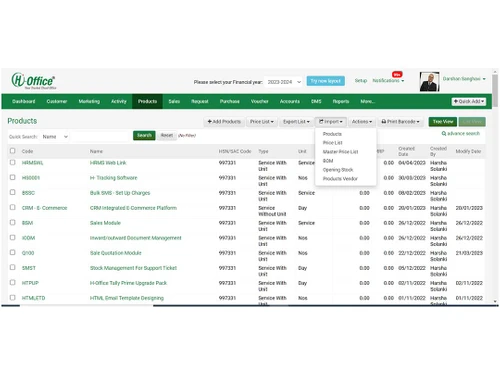Open the HRMS Web Link product
This screenshot has height=375, width=500.
coord(108,163)
